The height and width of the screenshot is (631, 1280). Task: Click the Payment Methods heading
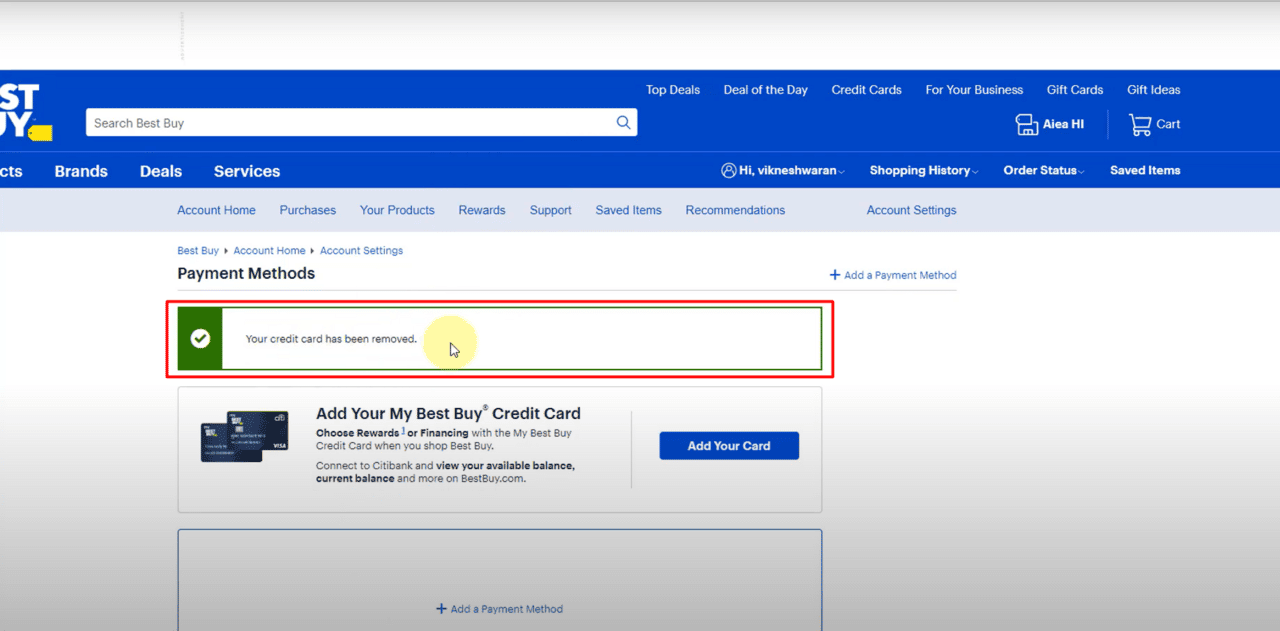[246, 274]
